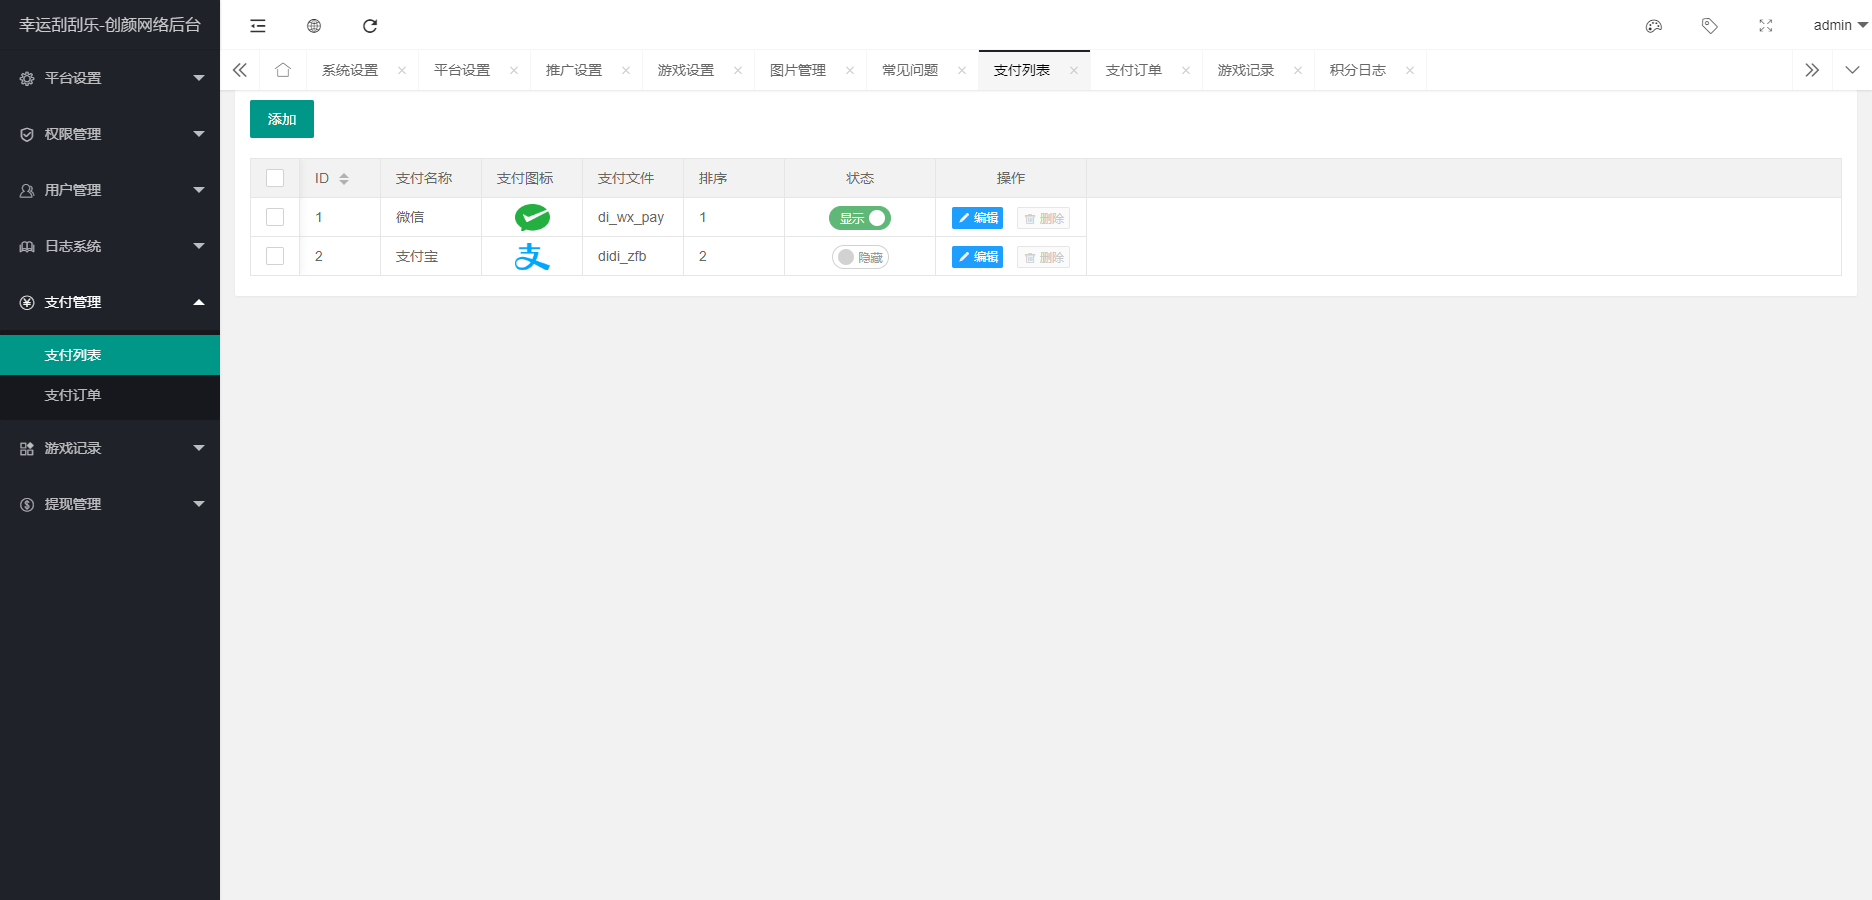
Task: Toggle 支付宝 status switch to shown
Action: coord(860,257)
